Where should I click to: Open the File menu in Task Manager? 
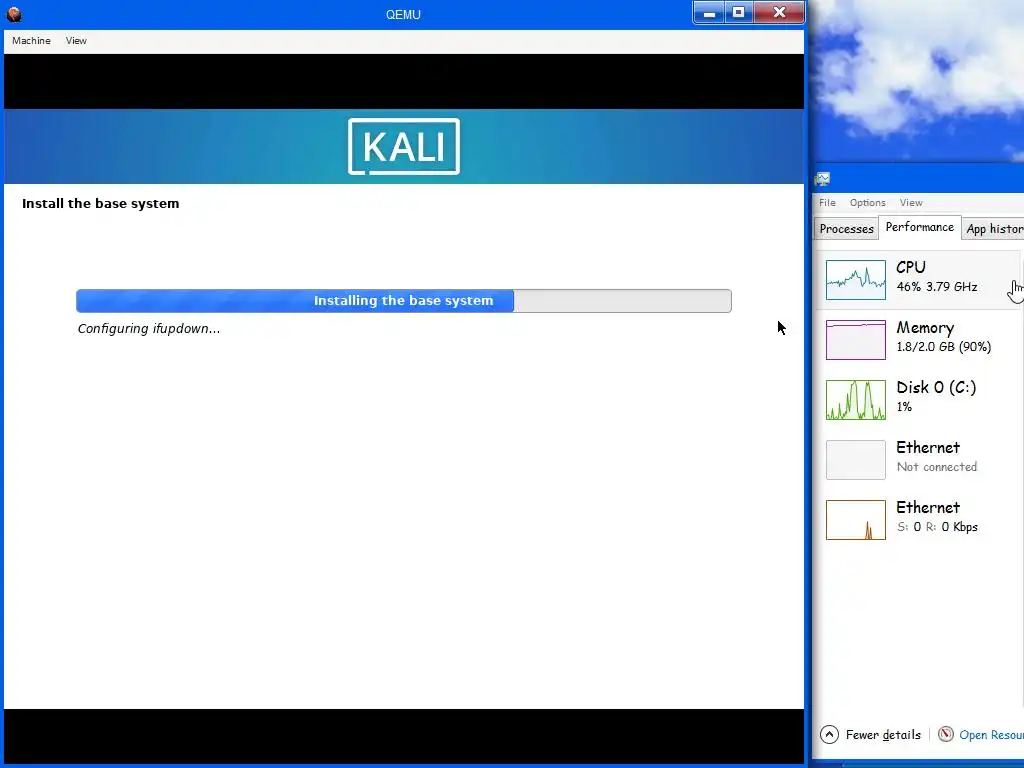pyautogui.click(x=827, y=202)
